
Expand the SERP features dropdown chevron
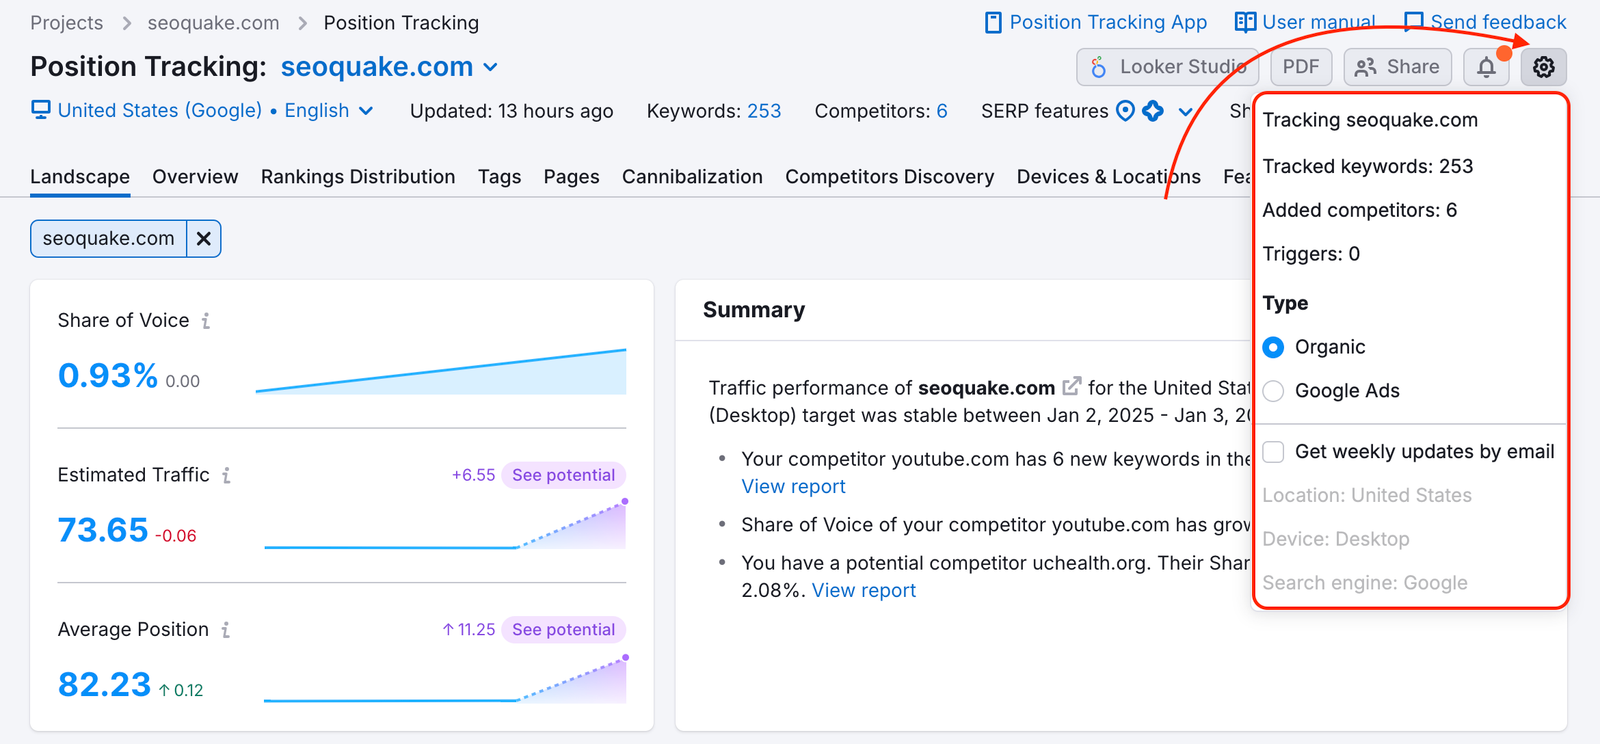1185,111
